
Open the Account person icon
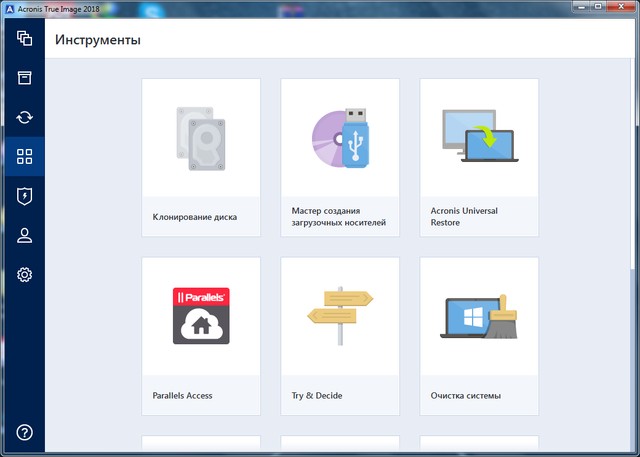[x=25, y=235]
